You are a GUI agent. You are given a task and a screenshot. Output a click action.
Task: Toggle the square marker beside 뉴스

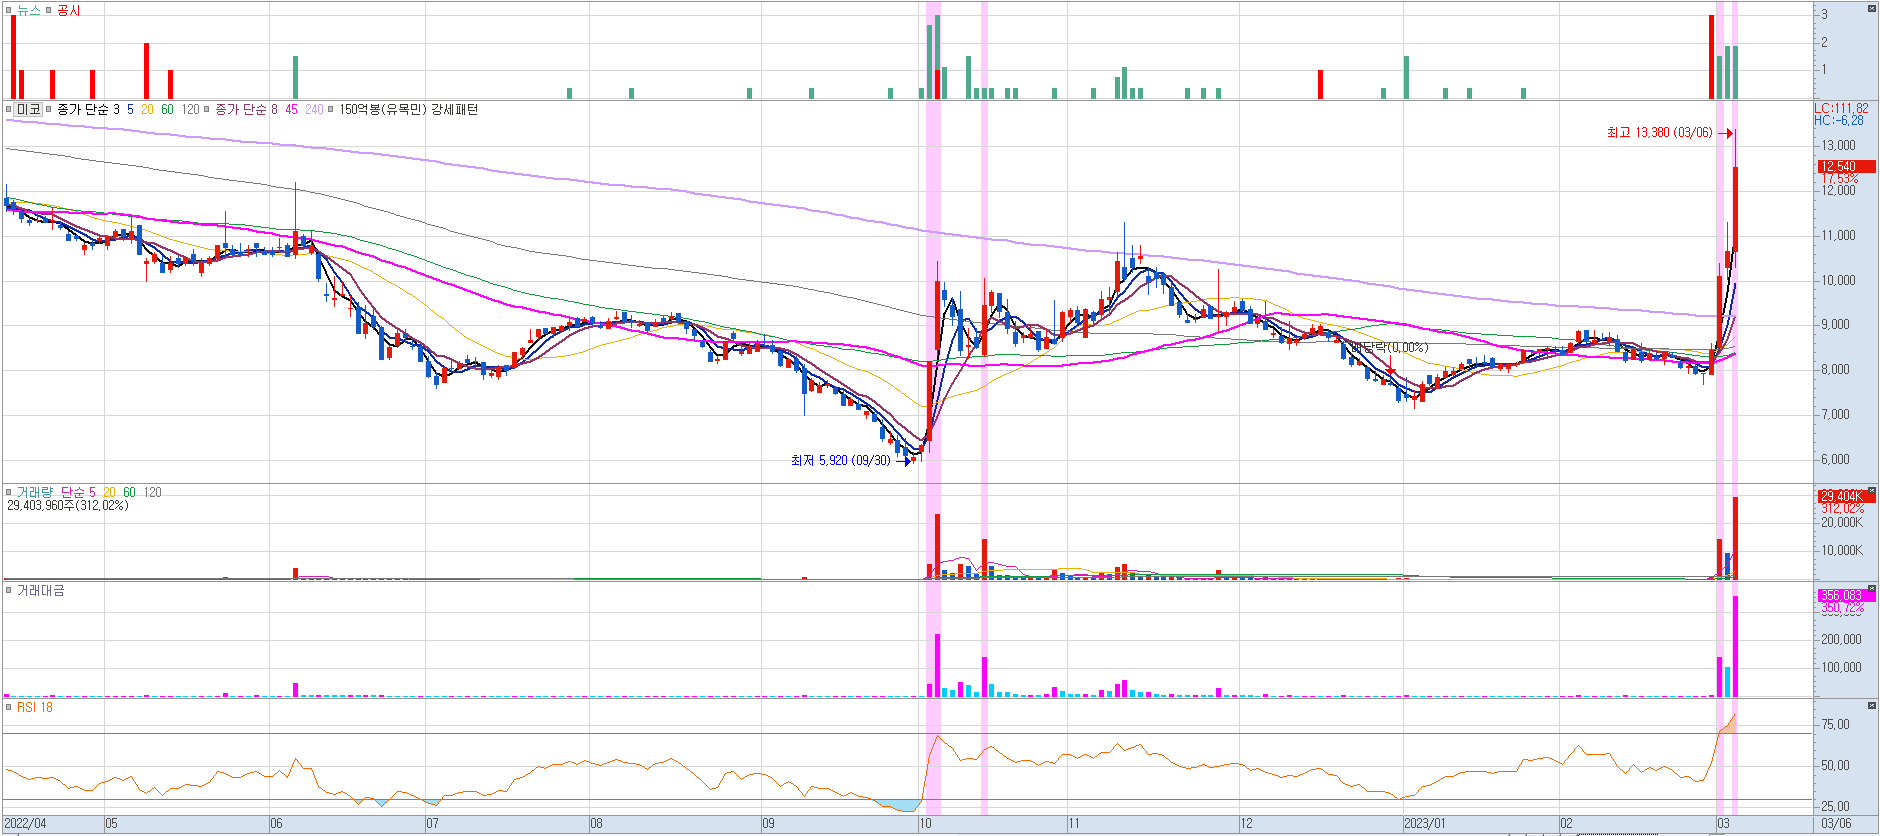(x=9, y=10)
